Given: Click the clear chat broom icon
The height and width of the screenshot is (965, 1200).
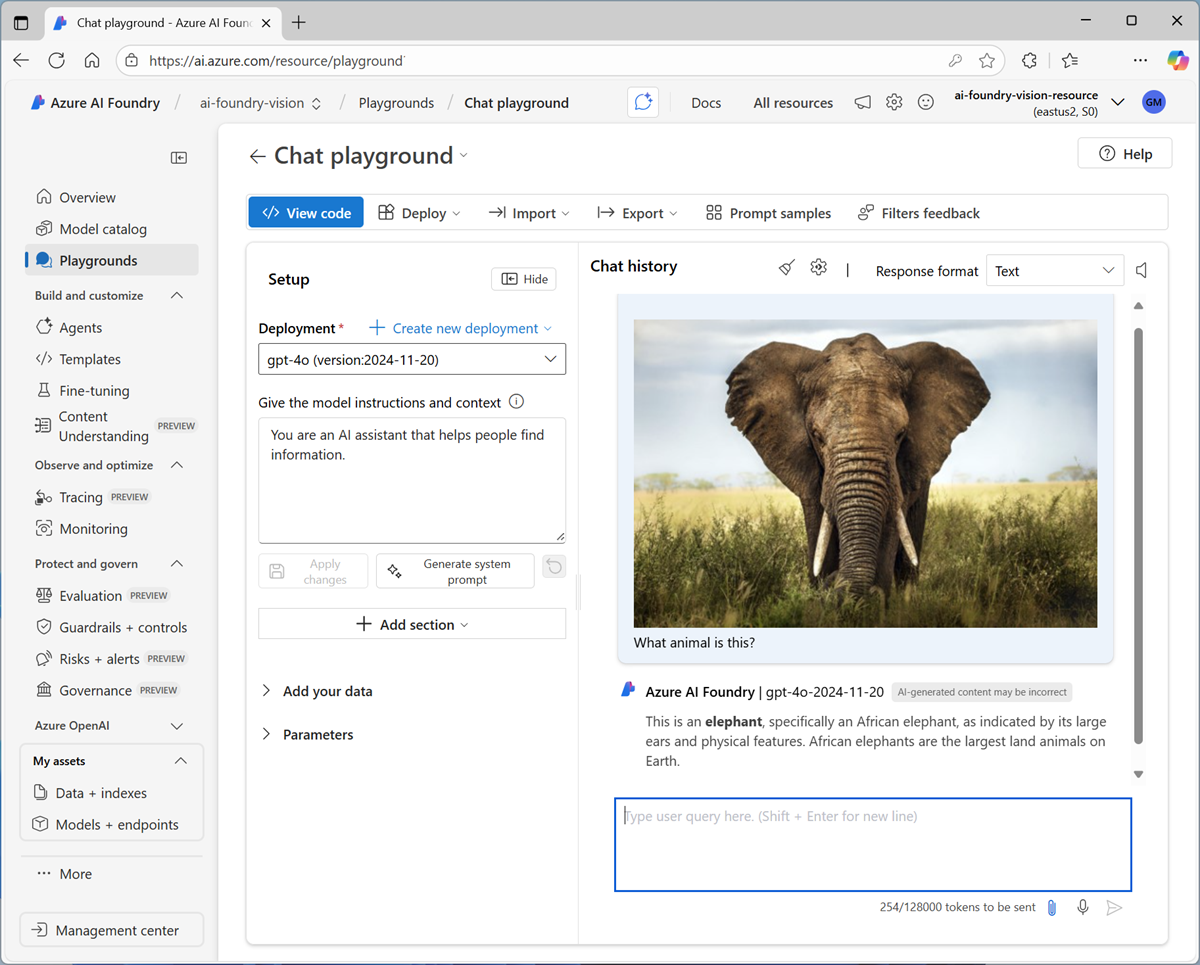Looking at the screenshot, I should click(787, 267).
